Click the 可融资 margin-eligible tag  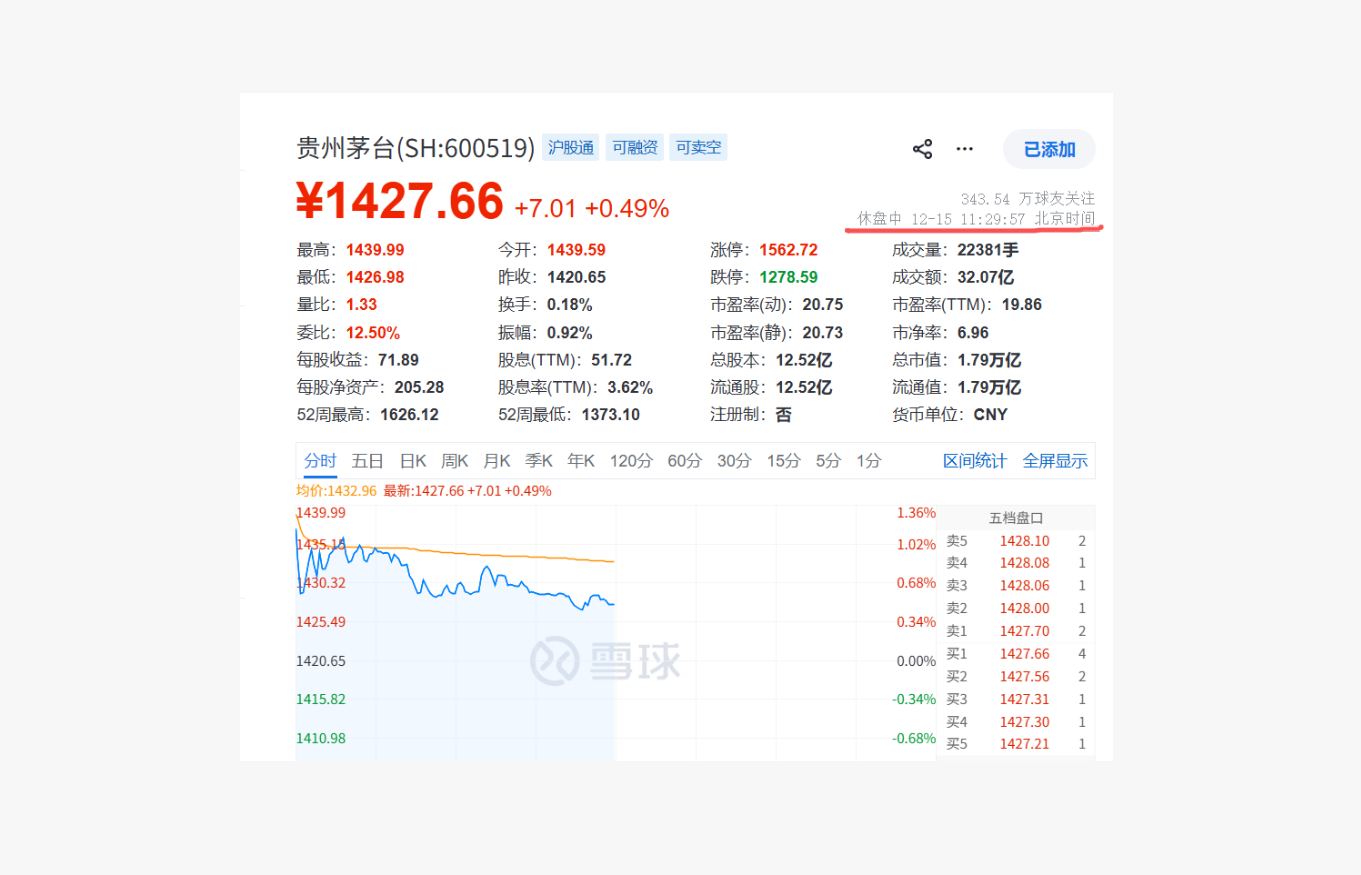(634, 147)
